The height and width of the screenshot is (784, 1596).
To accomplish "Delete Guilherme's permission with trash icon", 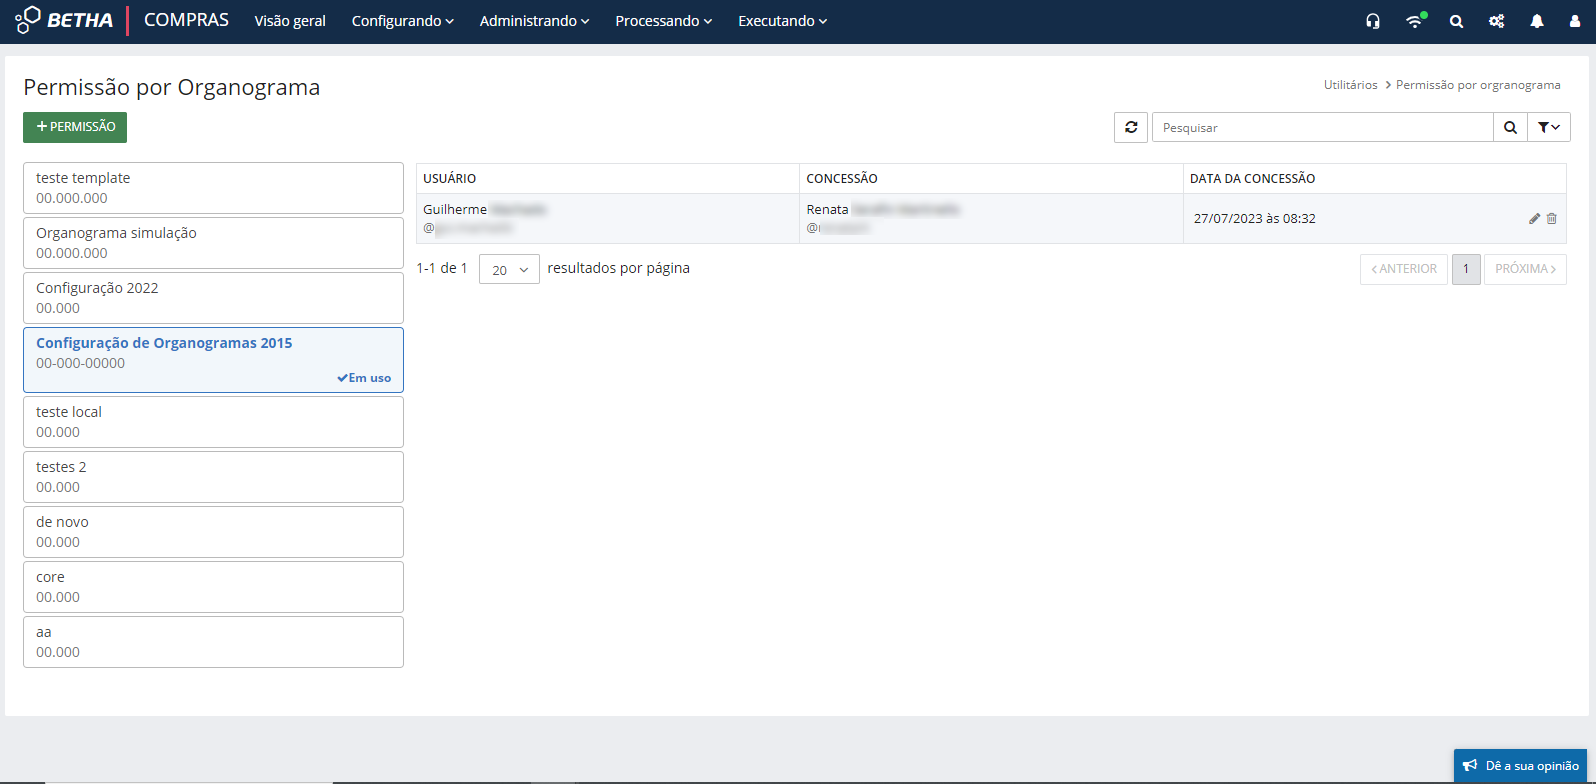I will coord(1552,218).
